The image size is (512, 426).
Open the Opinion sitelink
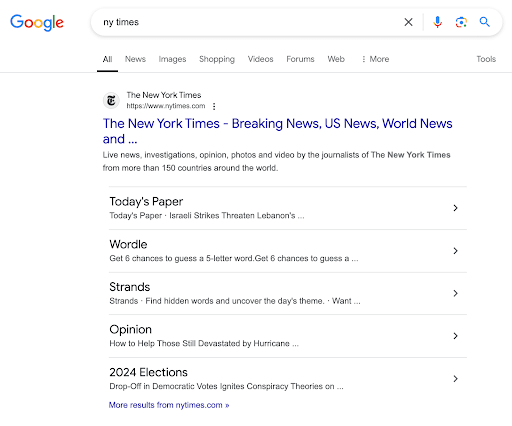click(x=130, y=330)
